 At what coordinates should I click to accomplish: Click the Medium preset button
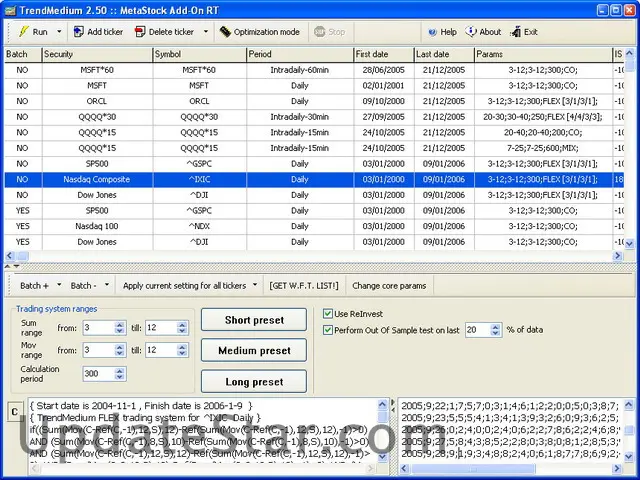click(x=254, y=351)
